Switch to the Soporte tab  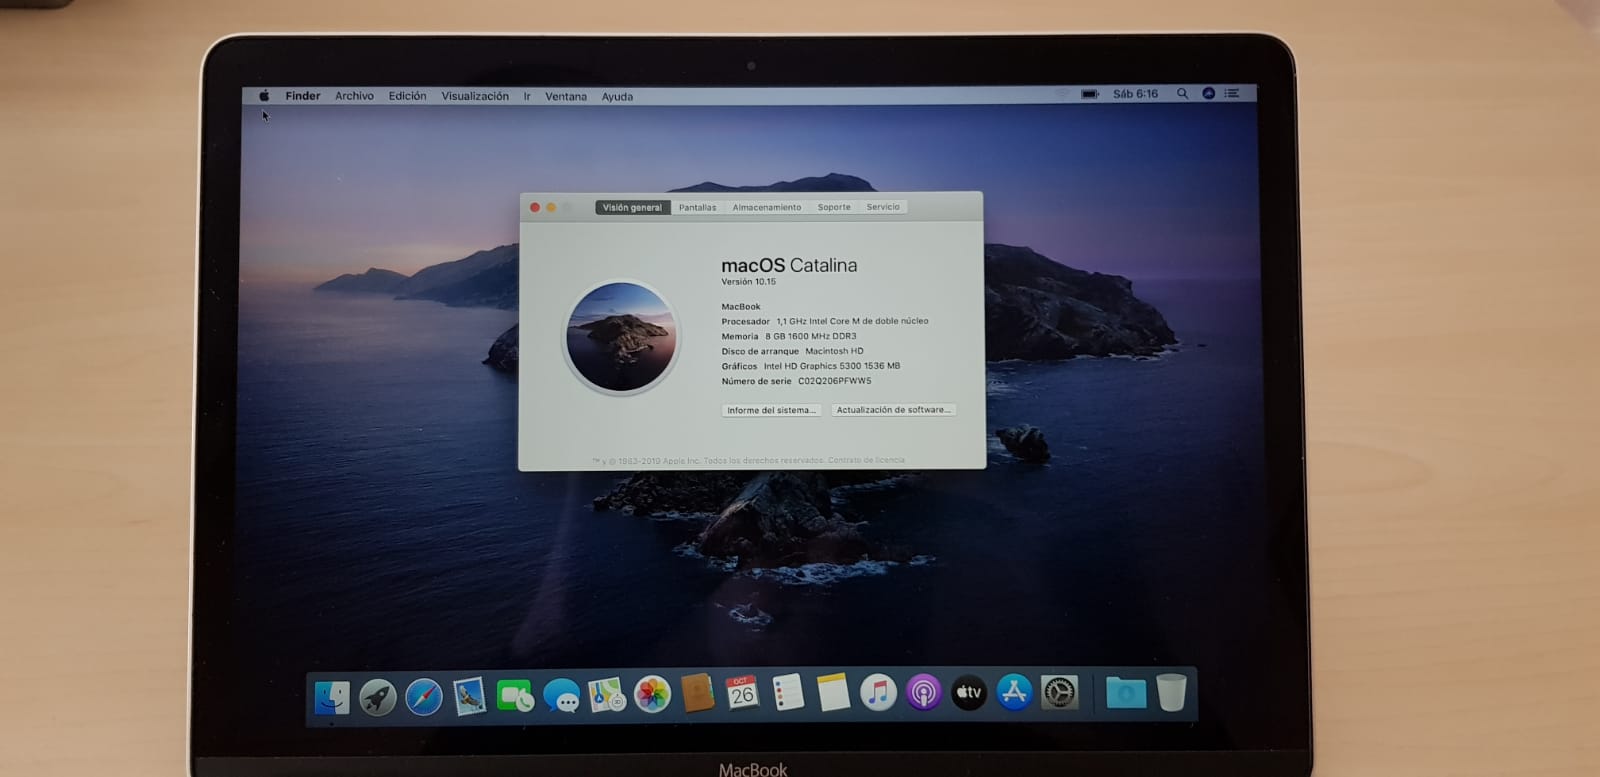tap(834, 207)
